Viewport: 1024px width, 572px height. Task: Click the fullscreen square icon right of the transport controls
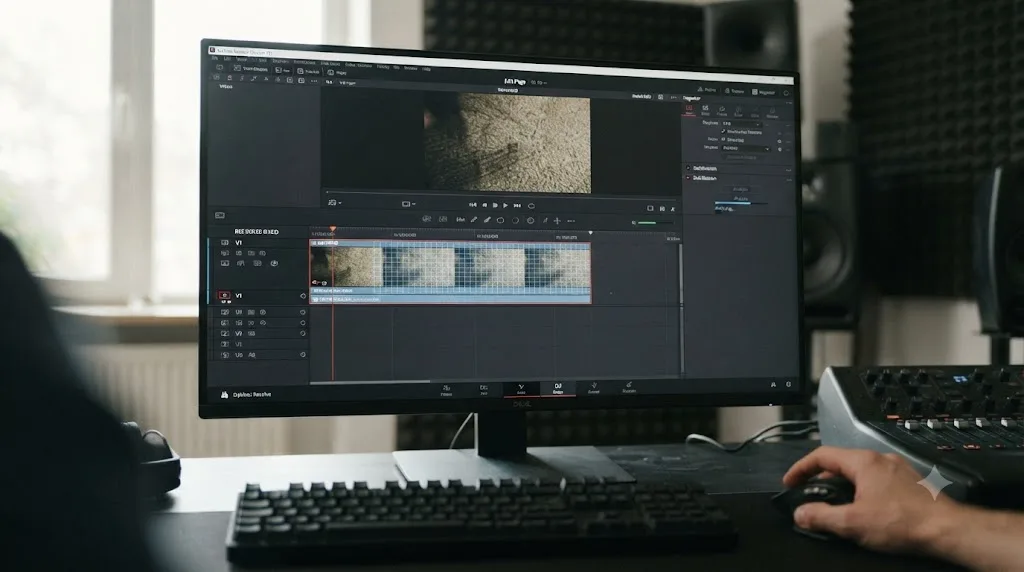pos(650,208)
